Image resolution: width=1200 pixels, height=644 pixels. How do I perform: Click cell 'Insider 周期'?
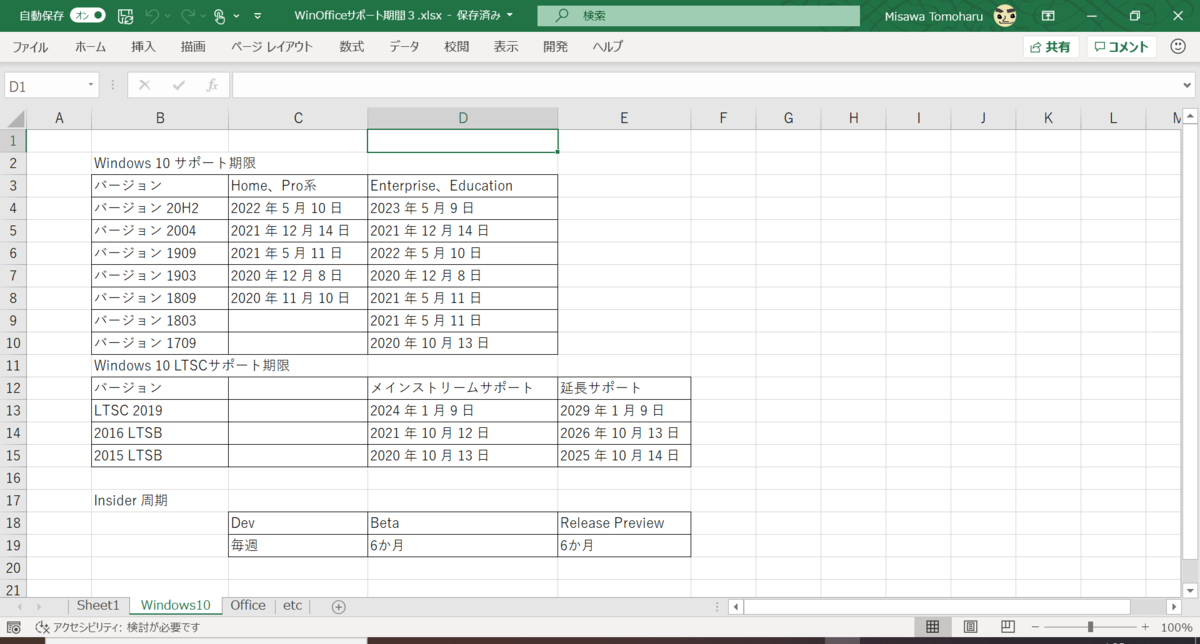160,500
